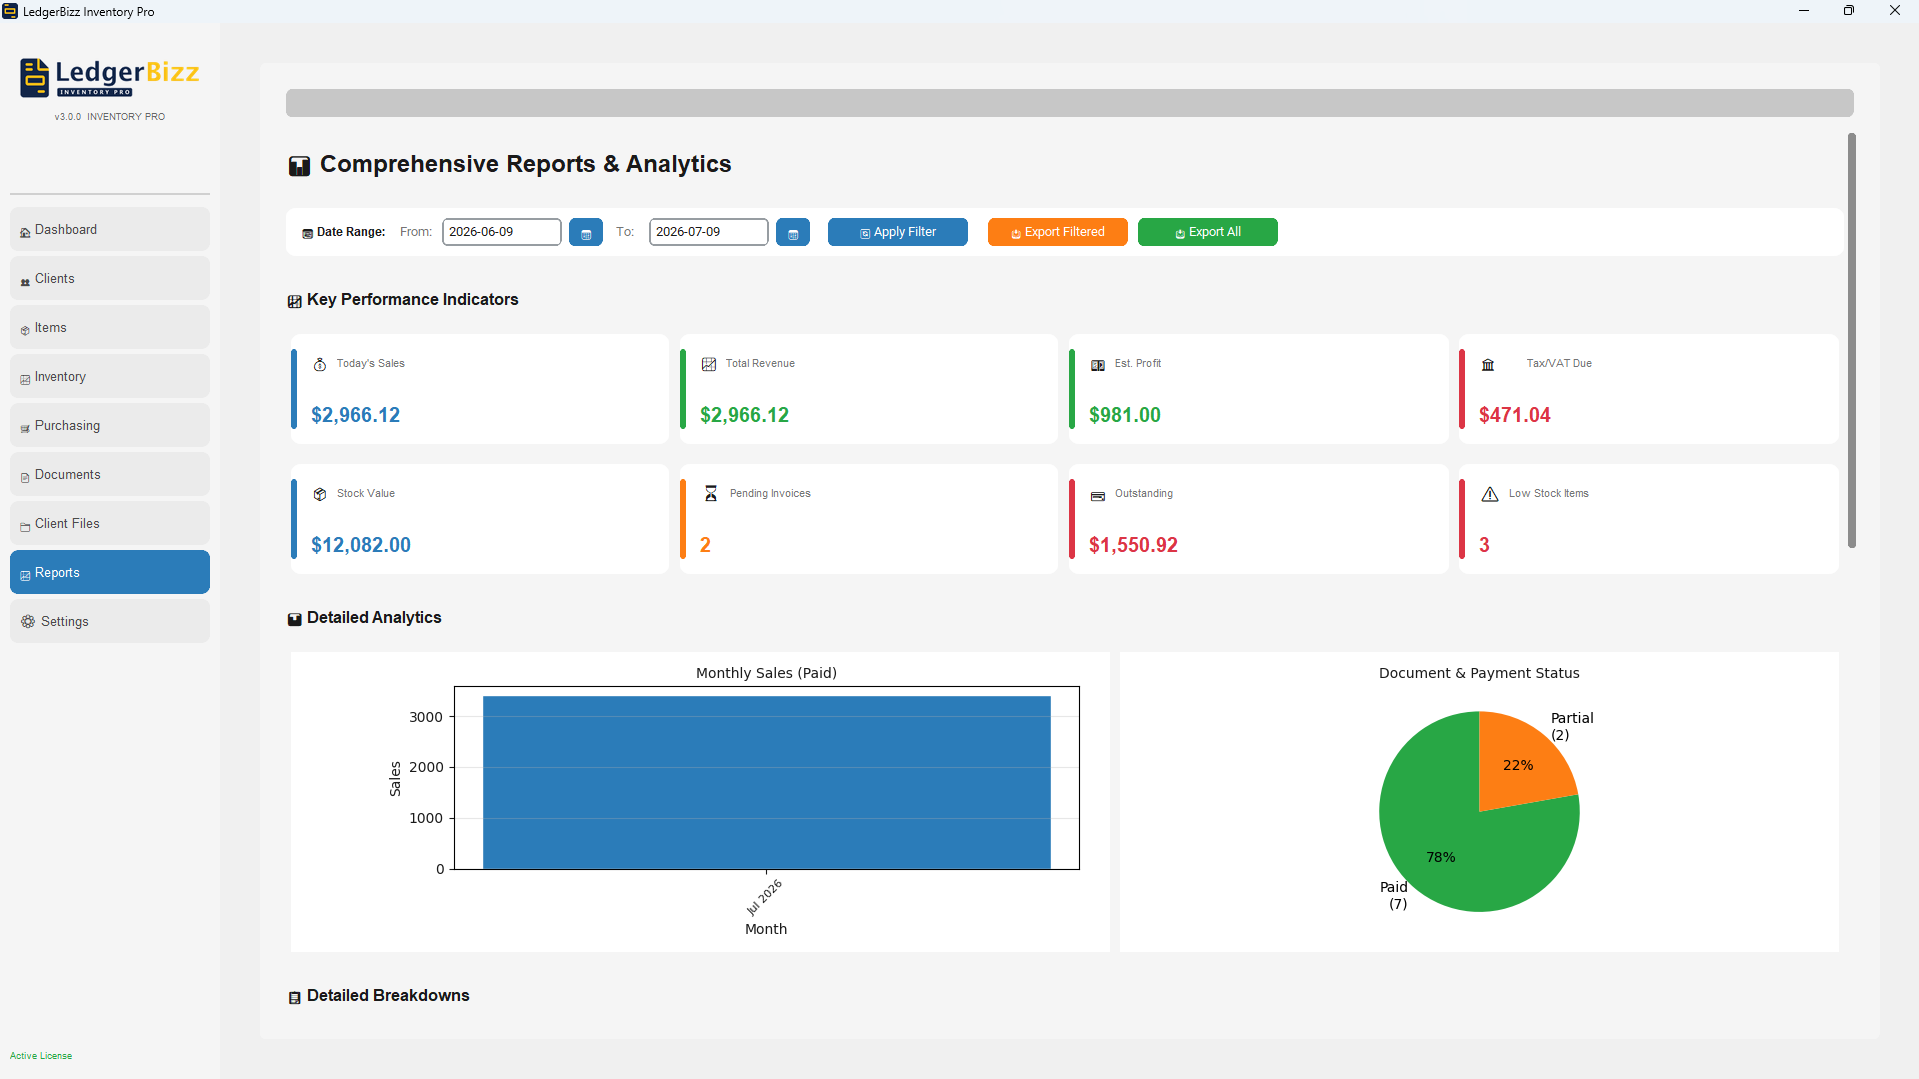Click the Est. Profit value $981.00

coord(1125,415)
